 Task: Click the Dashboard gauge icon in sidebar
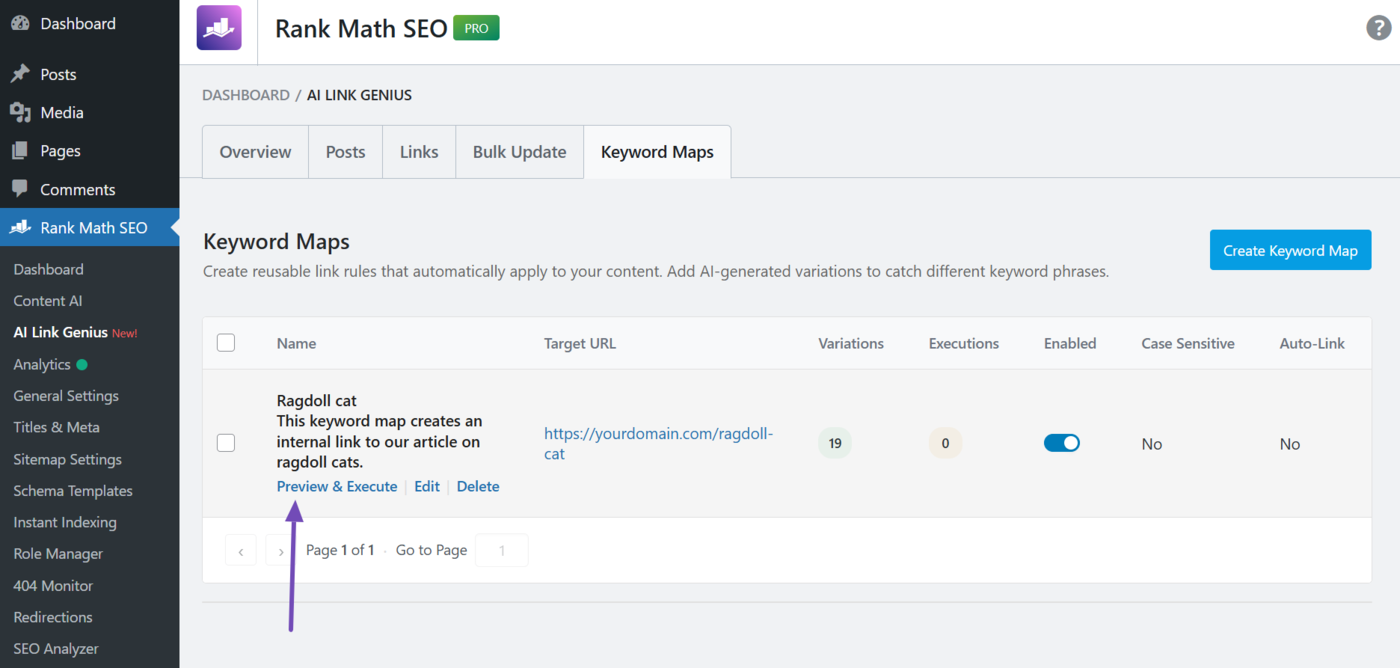(x=20, y=23)
